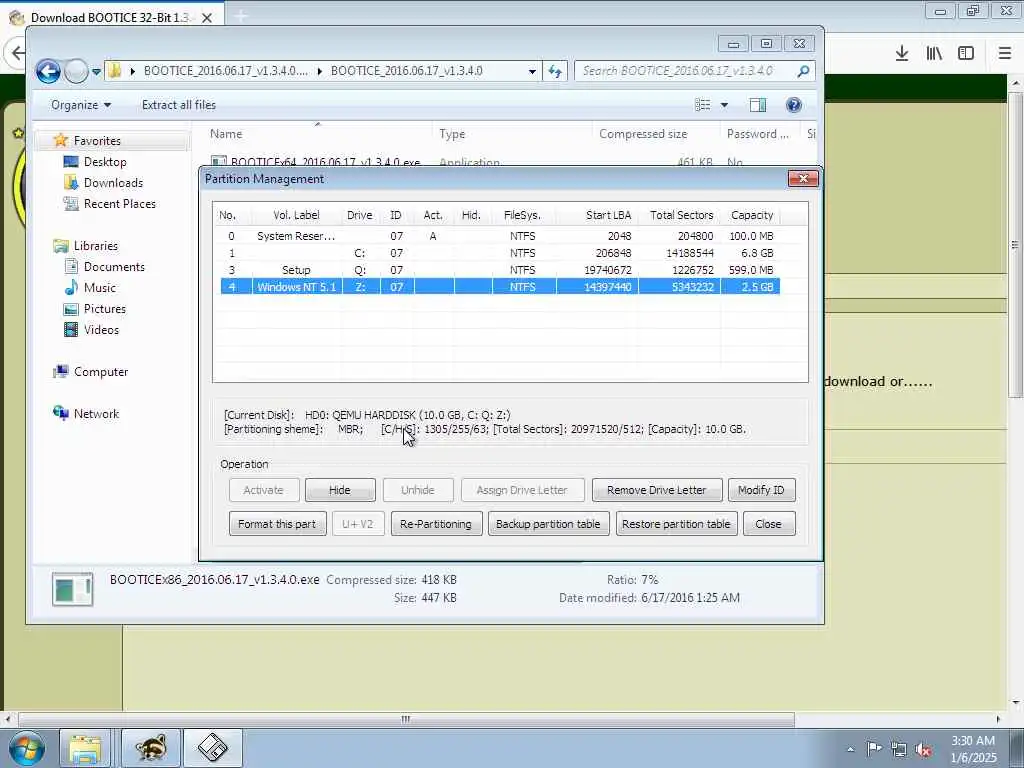Show hidden tray icons arrow
1024x768 pixels.
(x=850, y=749)
